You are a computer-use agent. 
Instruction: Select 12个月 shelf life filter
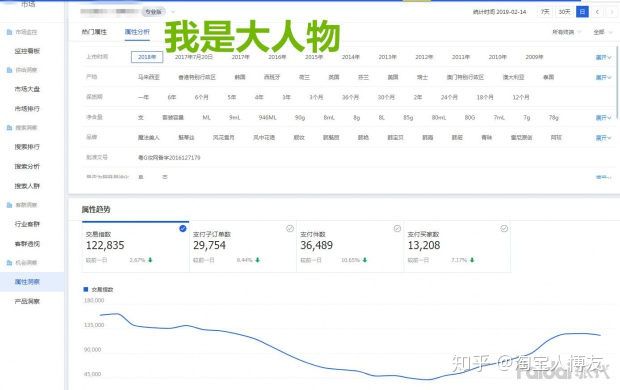coord(521,97)
